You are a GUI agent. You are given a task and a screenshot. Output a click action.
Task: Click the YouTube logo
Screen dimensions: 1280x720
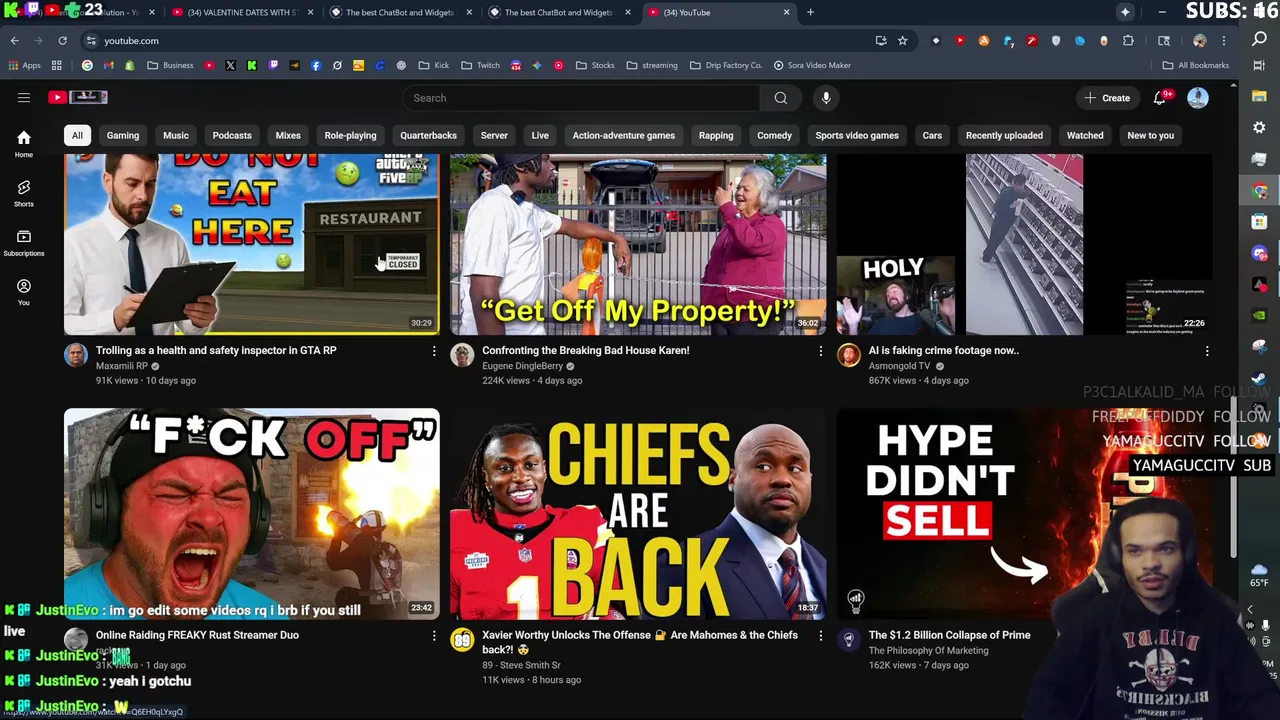(x=78, y=97)
